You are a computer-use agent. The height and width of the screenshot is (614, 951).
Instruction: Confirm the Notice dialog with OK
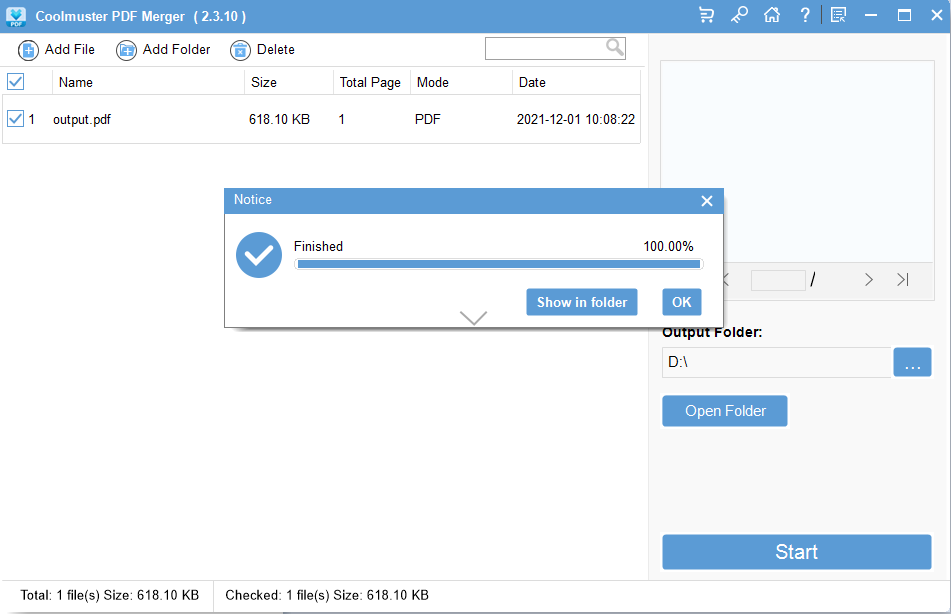pyautogui.click(x=682, y=302)
